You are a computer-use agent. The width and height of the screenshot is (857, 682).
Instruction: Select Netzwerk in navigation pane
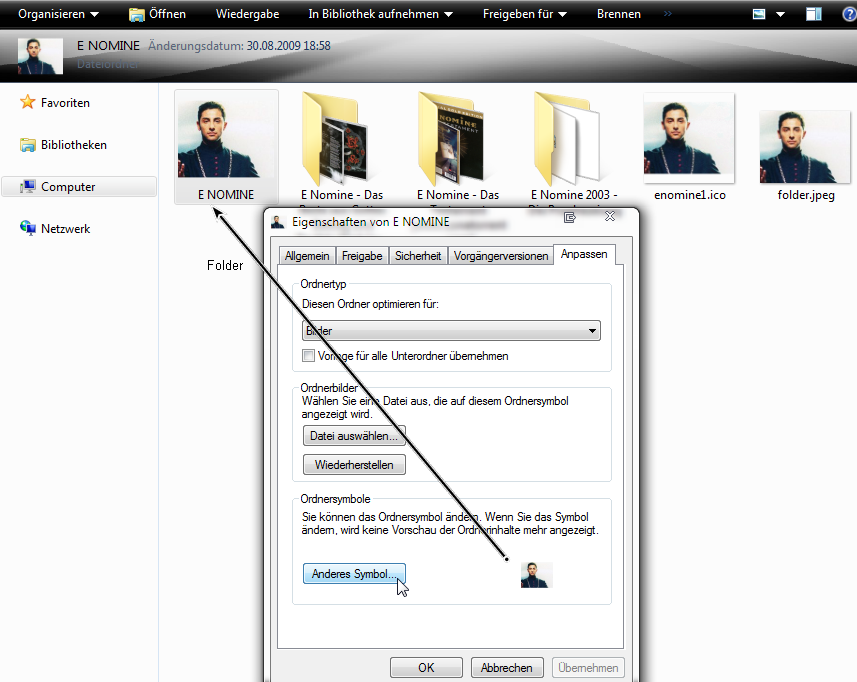(x=66, y=228)
